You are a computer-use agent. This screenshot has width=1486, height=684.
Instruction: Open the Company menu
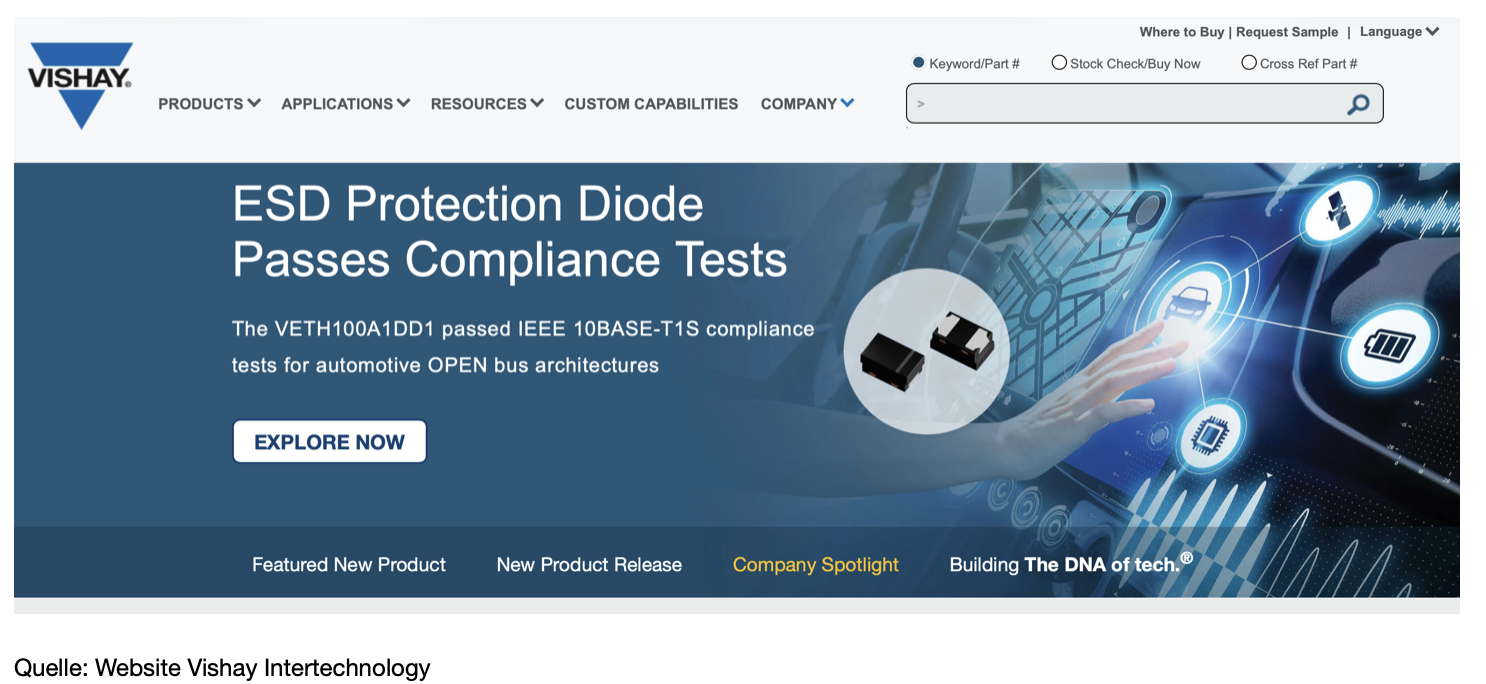807,104
